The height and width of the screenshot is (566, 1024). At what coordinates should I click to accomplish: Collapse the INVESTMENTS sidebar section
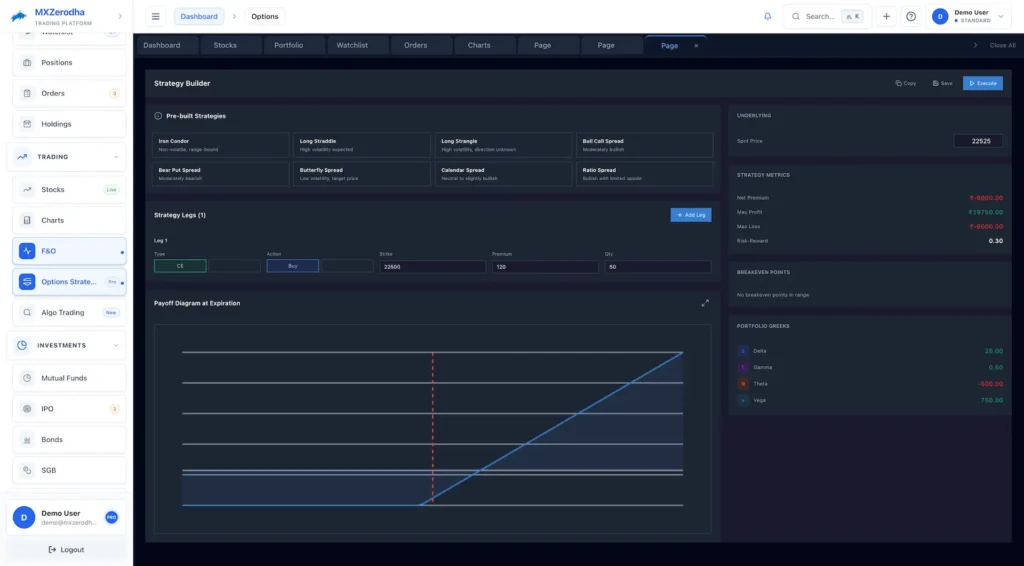pyautogui.click(x=116, y=345)
